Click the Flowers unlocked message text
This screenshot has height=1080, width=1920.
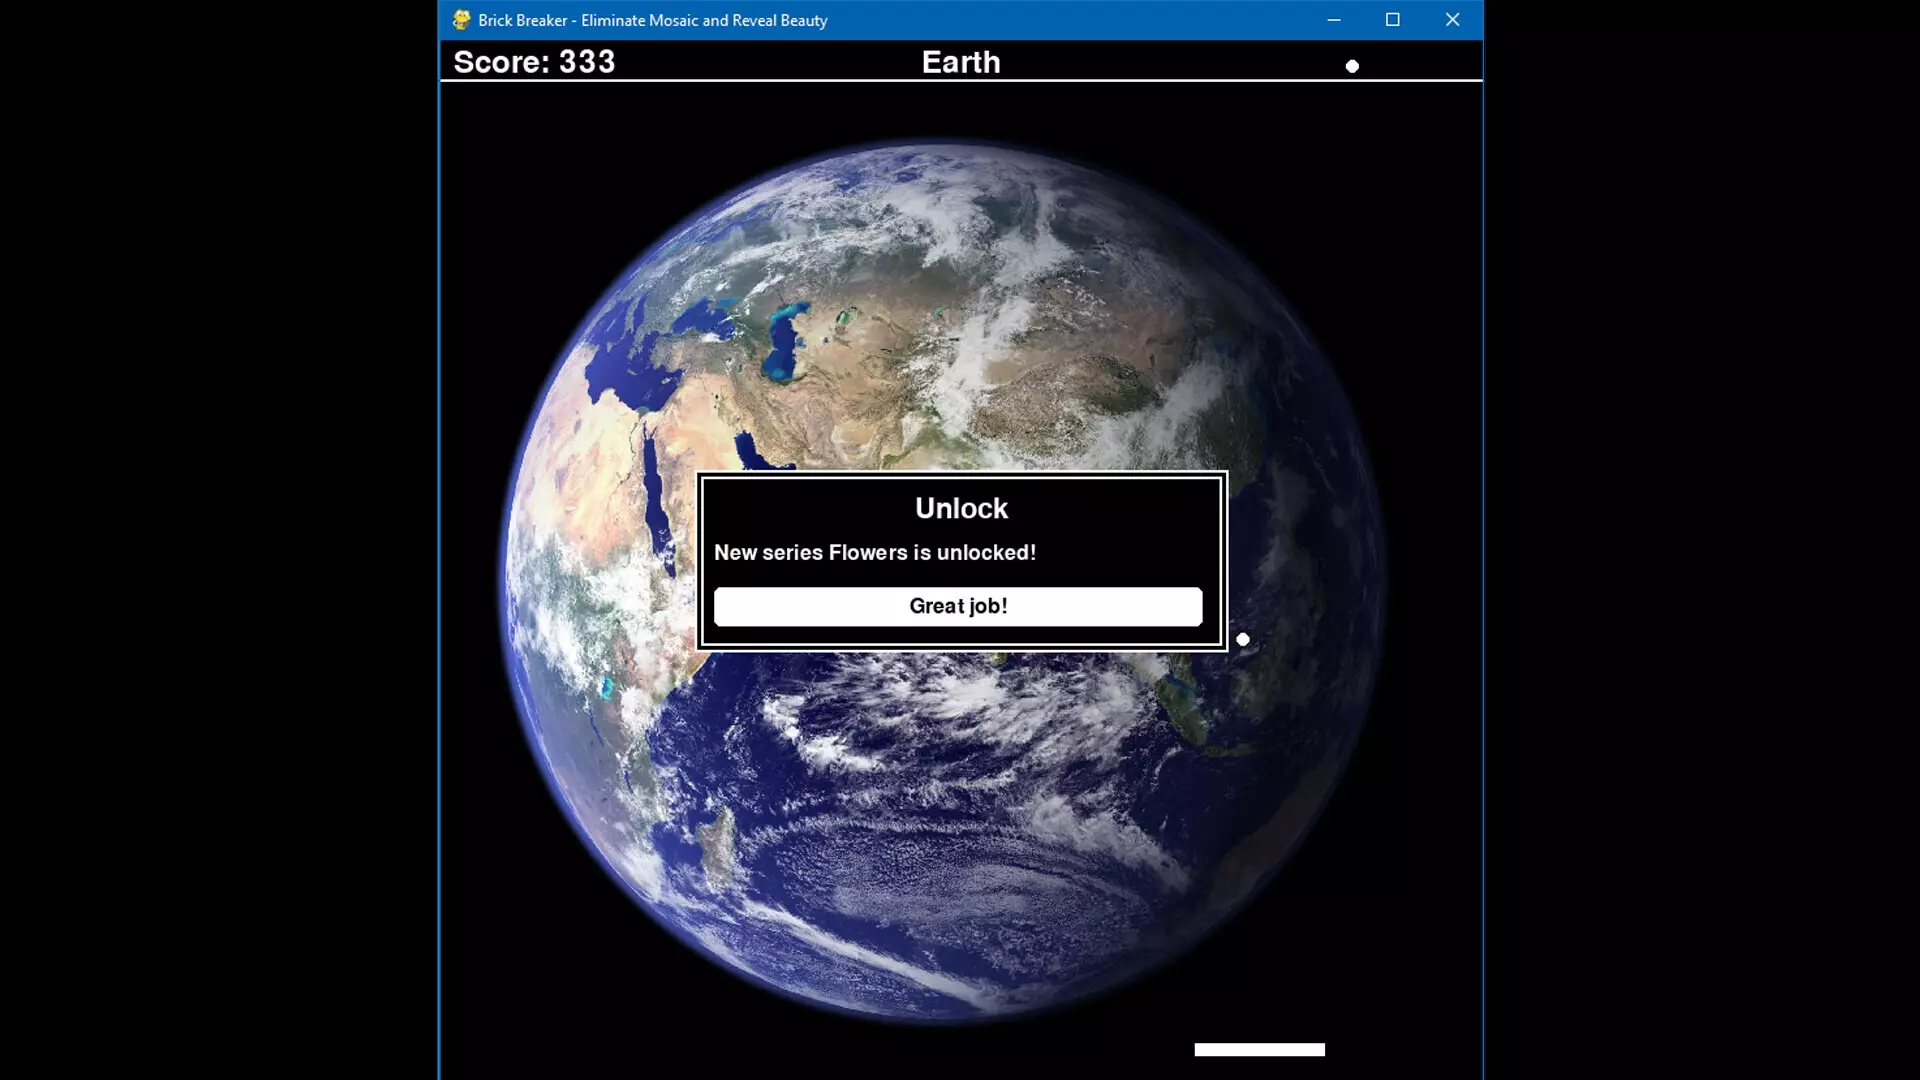(x=875, y=553)
